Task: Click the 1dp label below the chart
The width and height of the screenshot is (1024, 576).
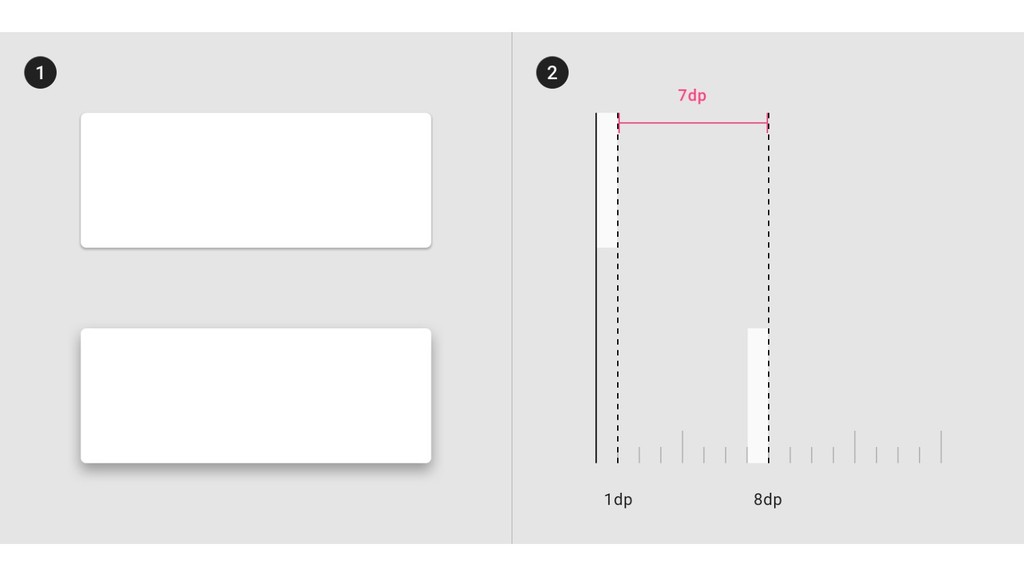Action: [x=618, y=500]
